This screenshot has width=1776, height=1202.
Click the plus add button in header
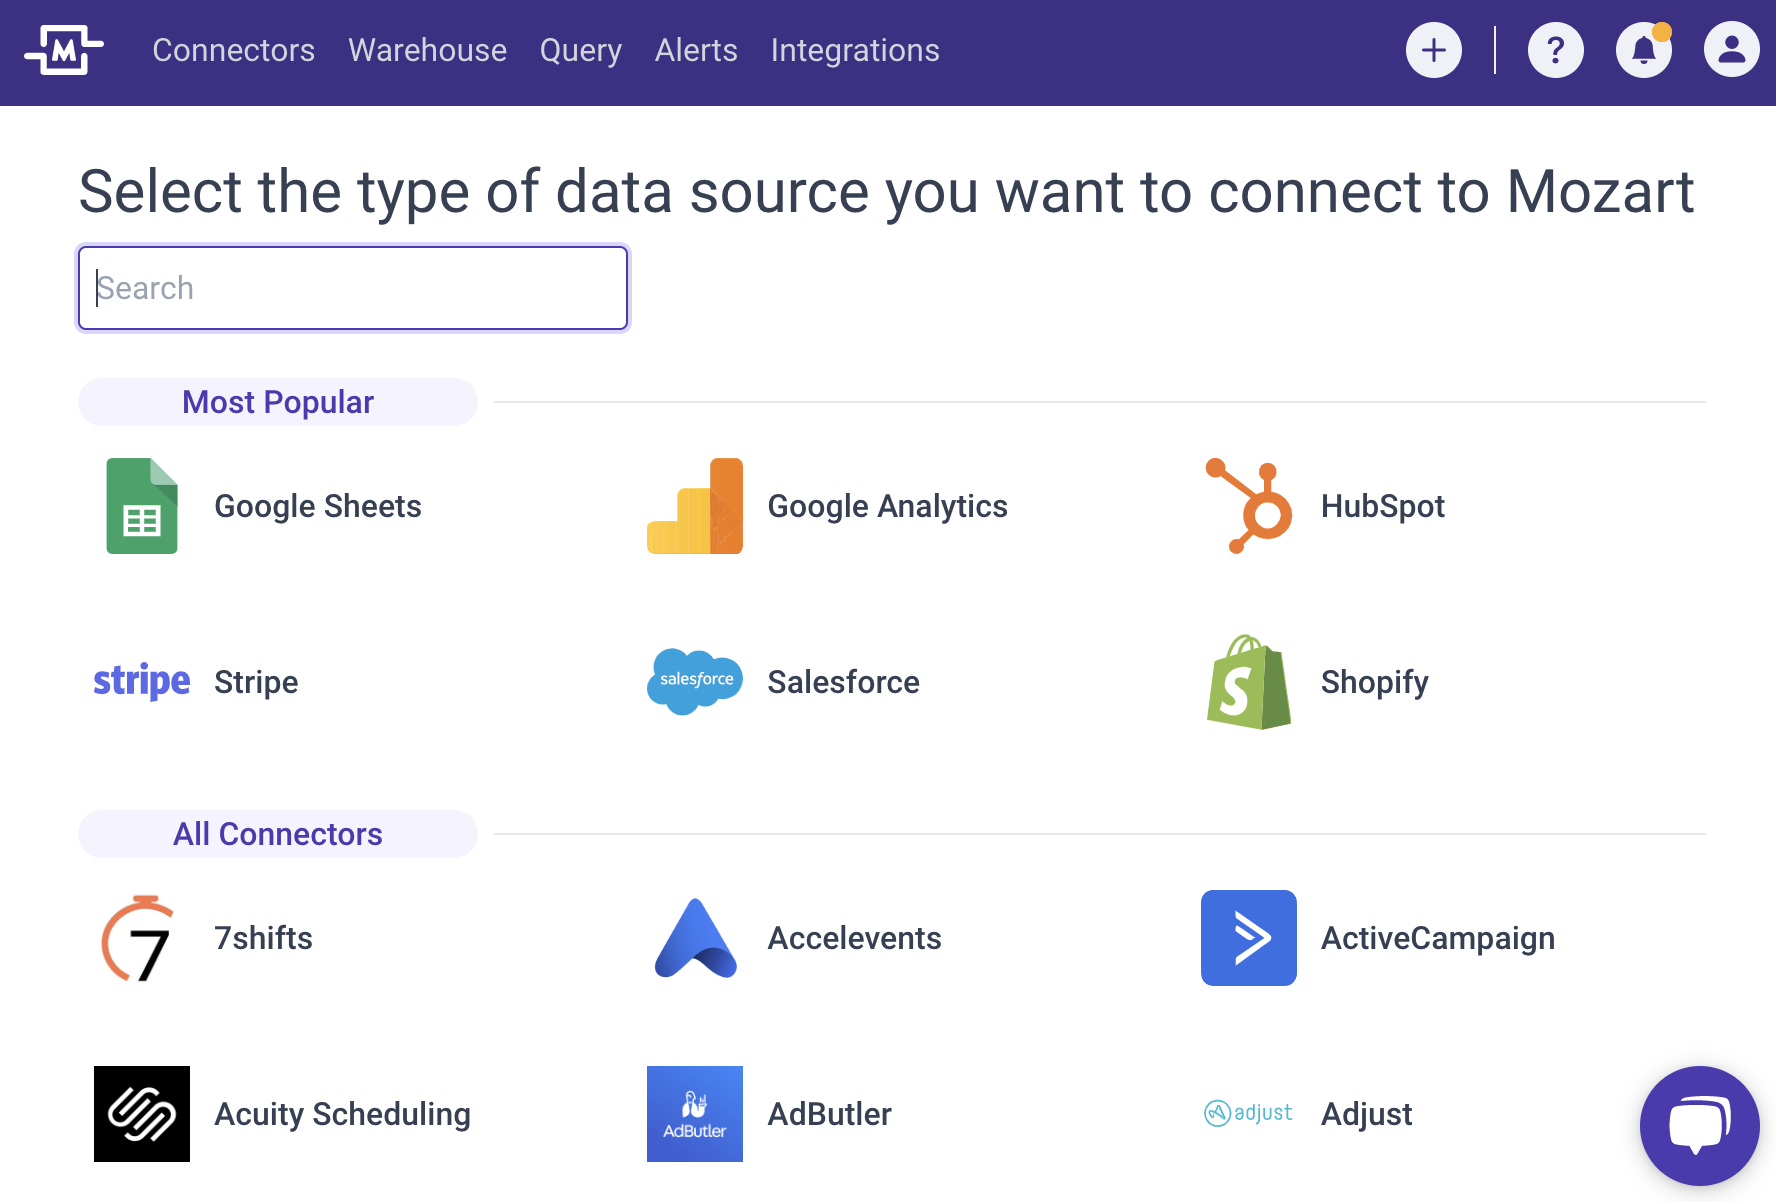[x=1433, y=50]
